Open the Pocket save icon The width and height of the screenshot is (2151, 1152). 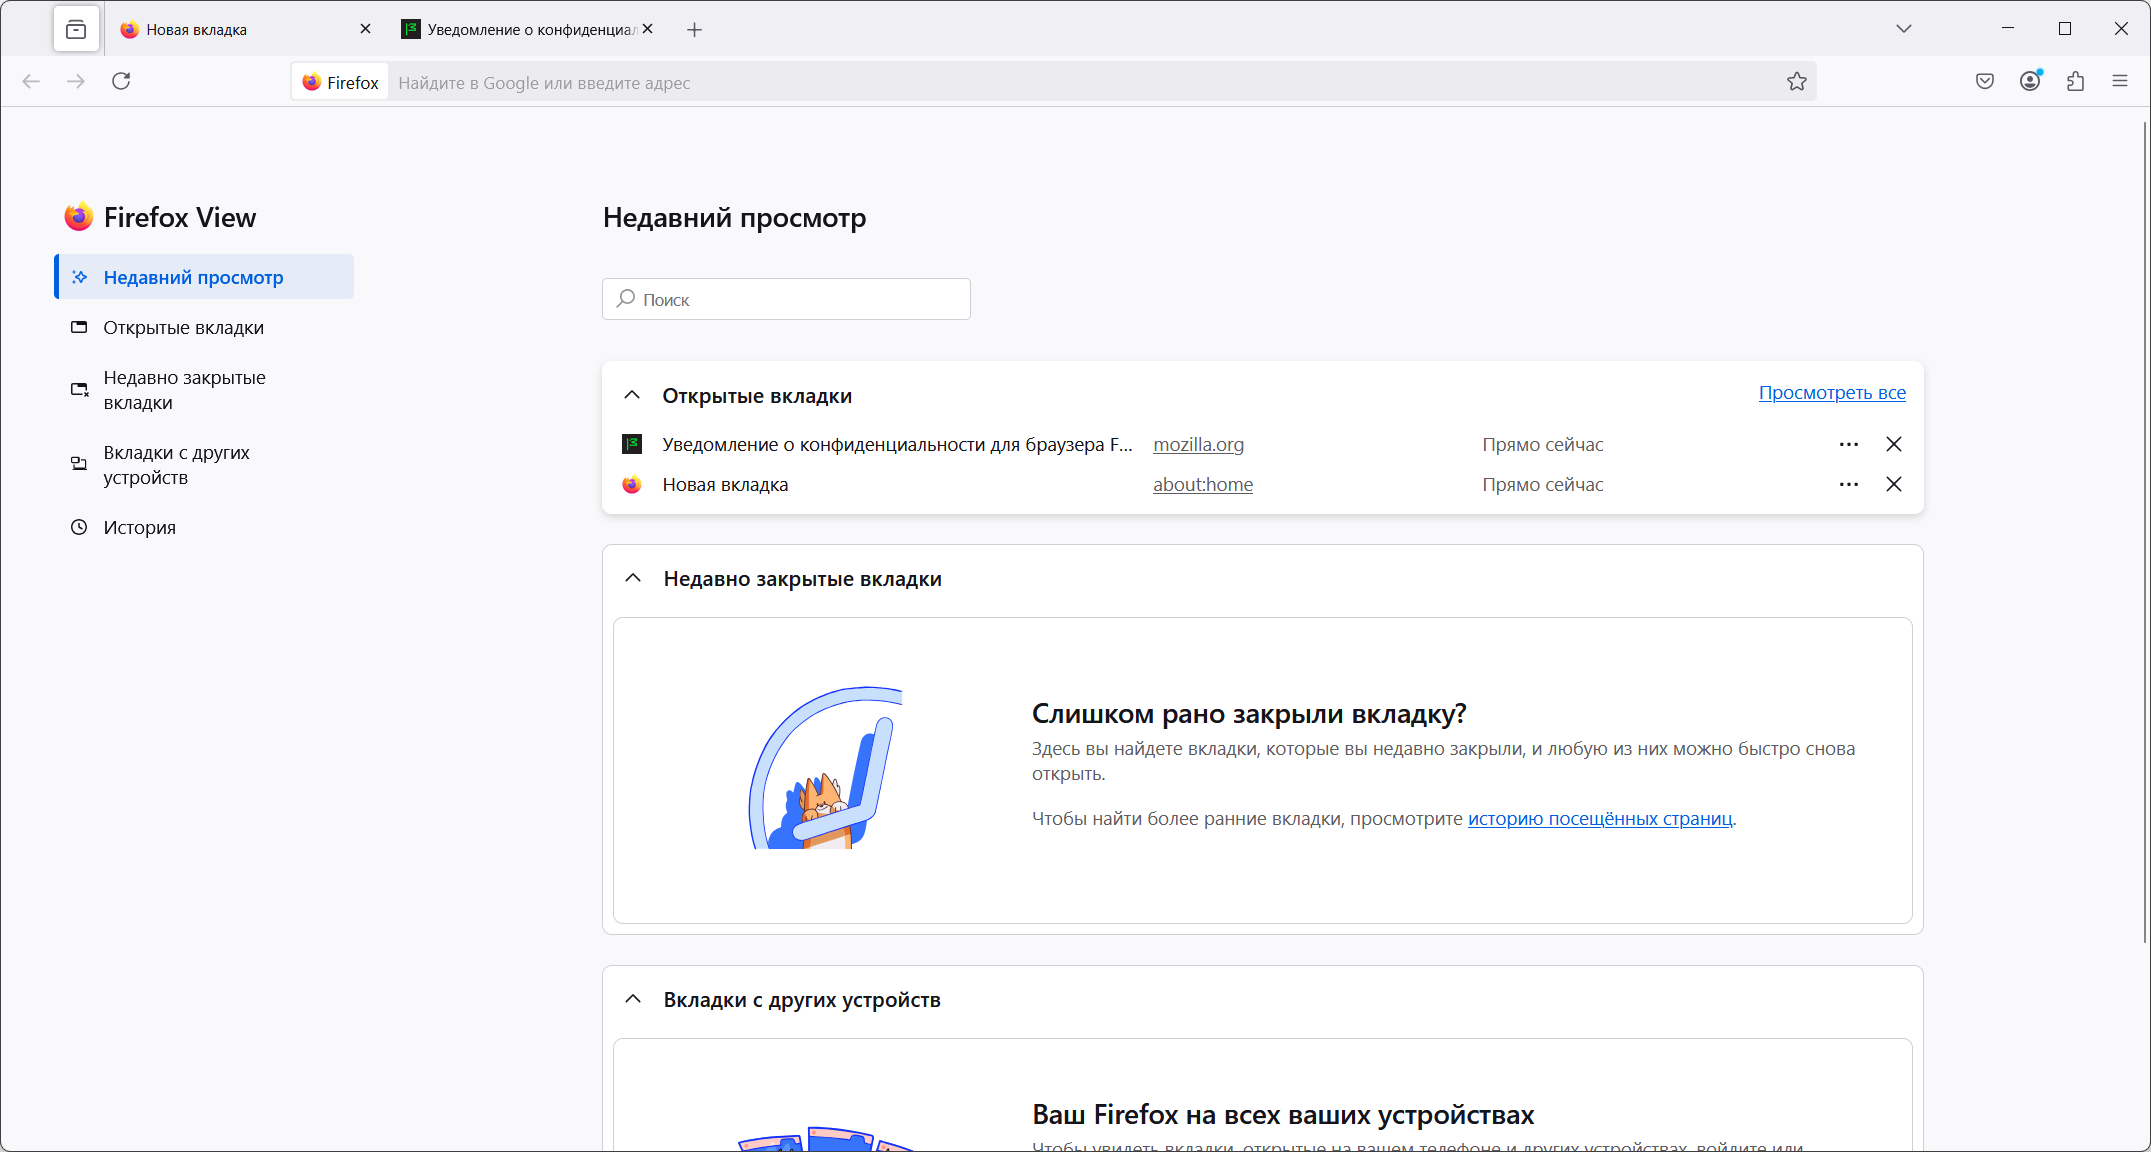tap(1985, 82)
